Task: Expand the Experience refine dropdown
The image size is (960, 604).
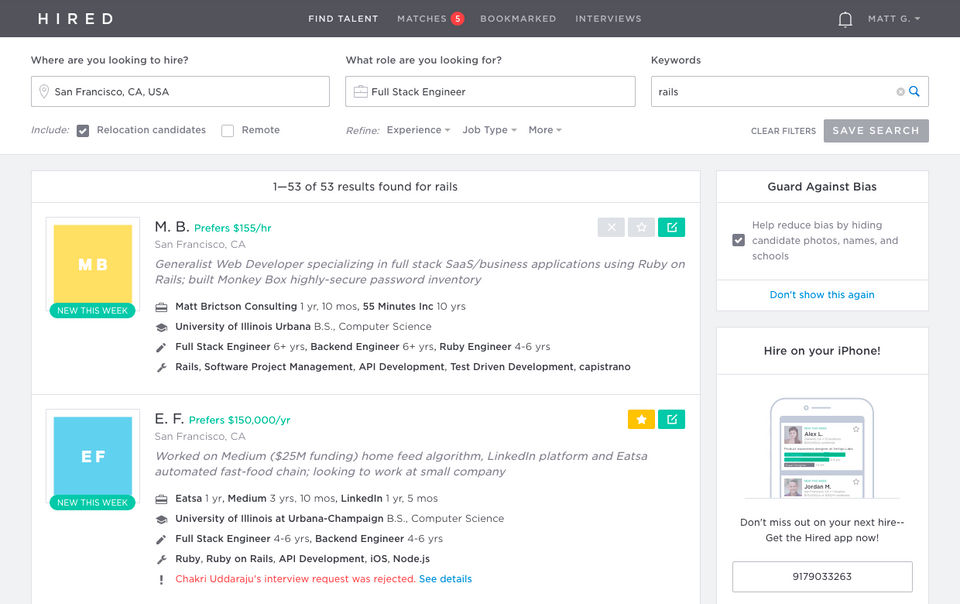Action: point(418,130)
